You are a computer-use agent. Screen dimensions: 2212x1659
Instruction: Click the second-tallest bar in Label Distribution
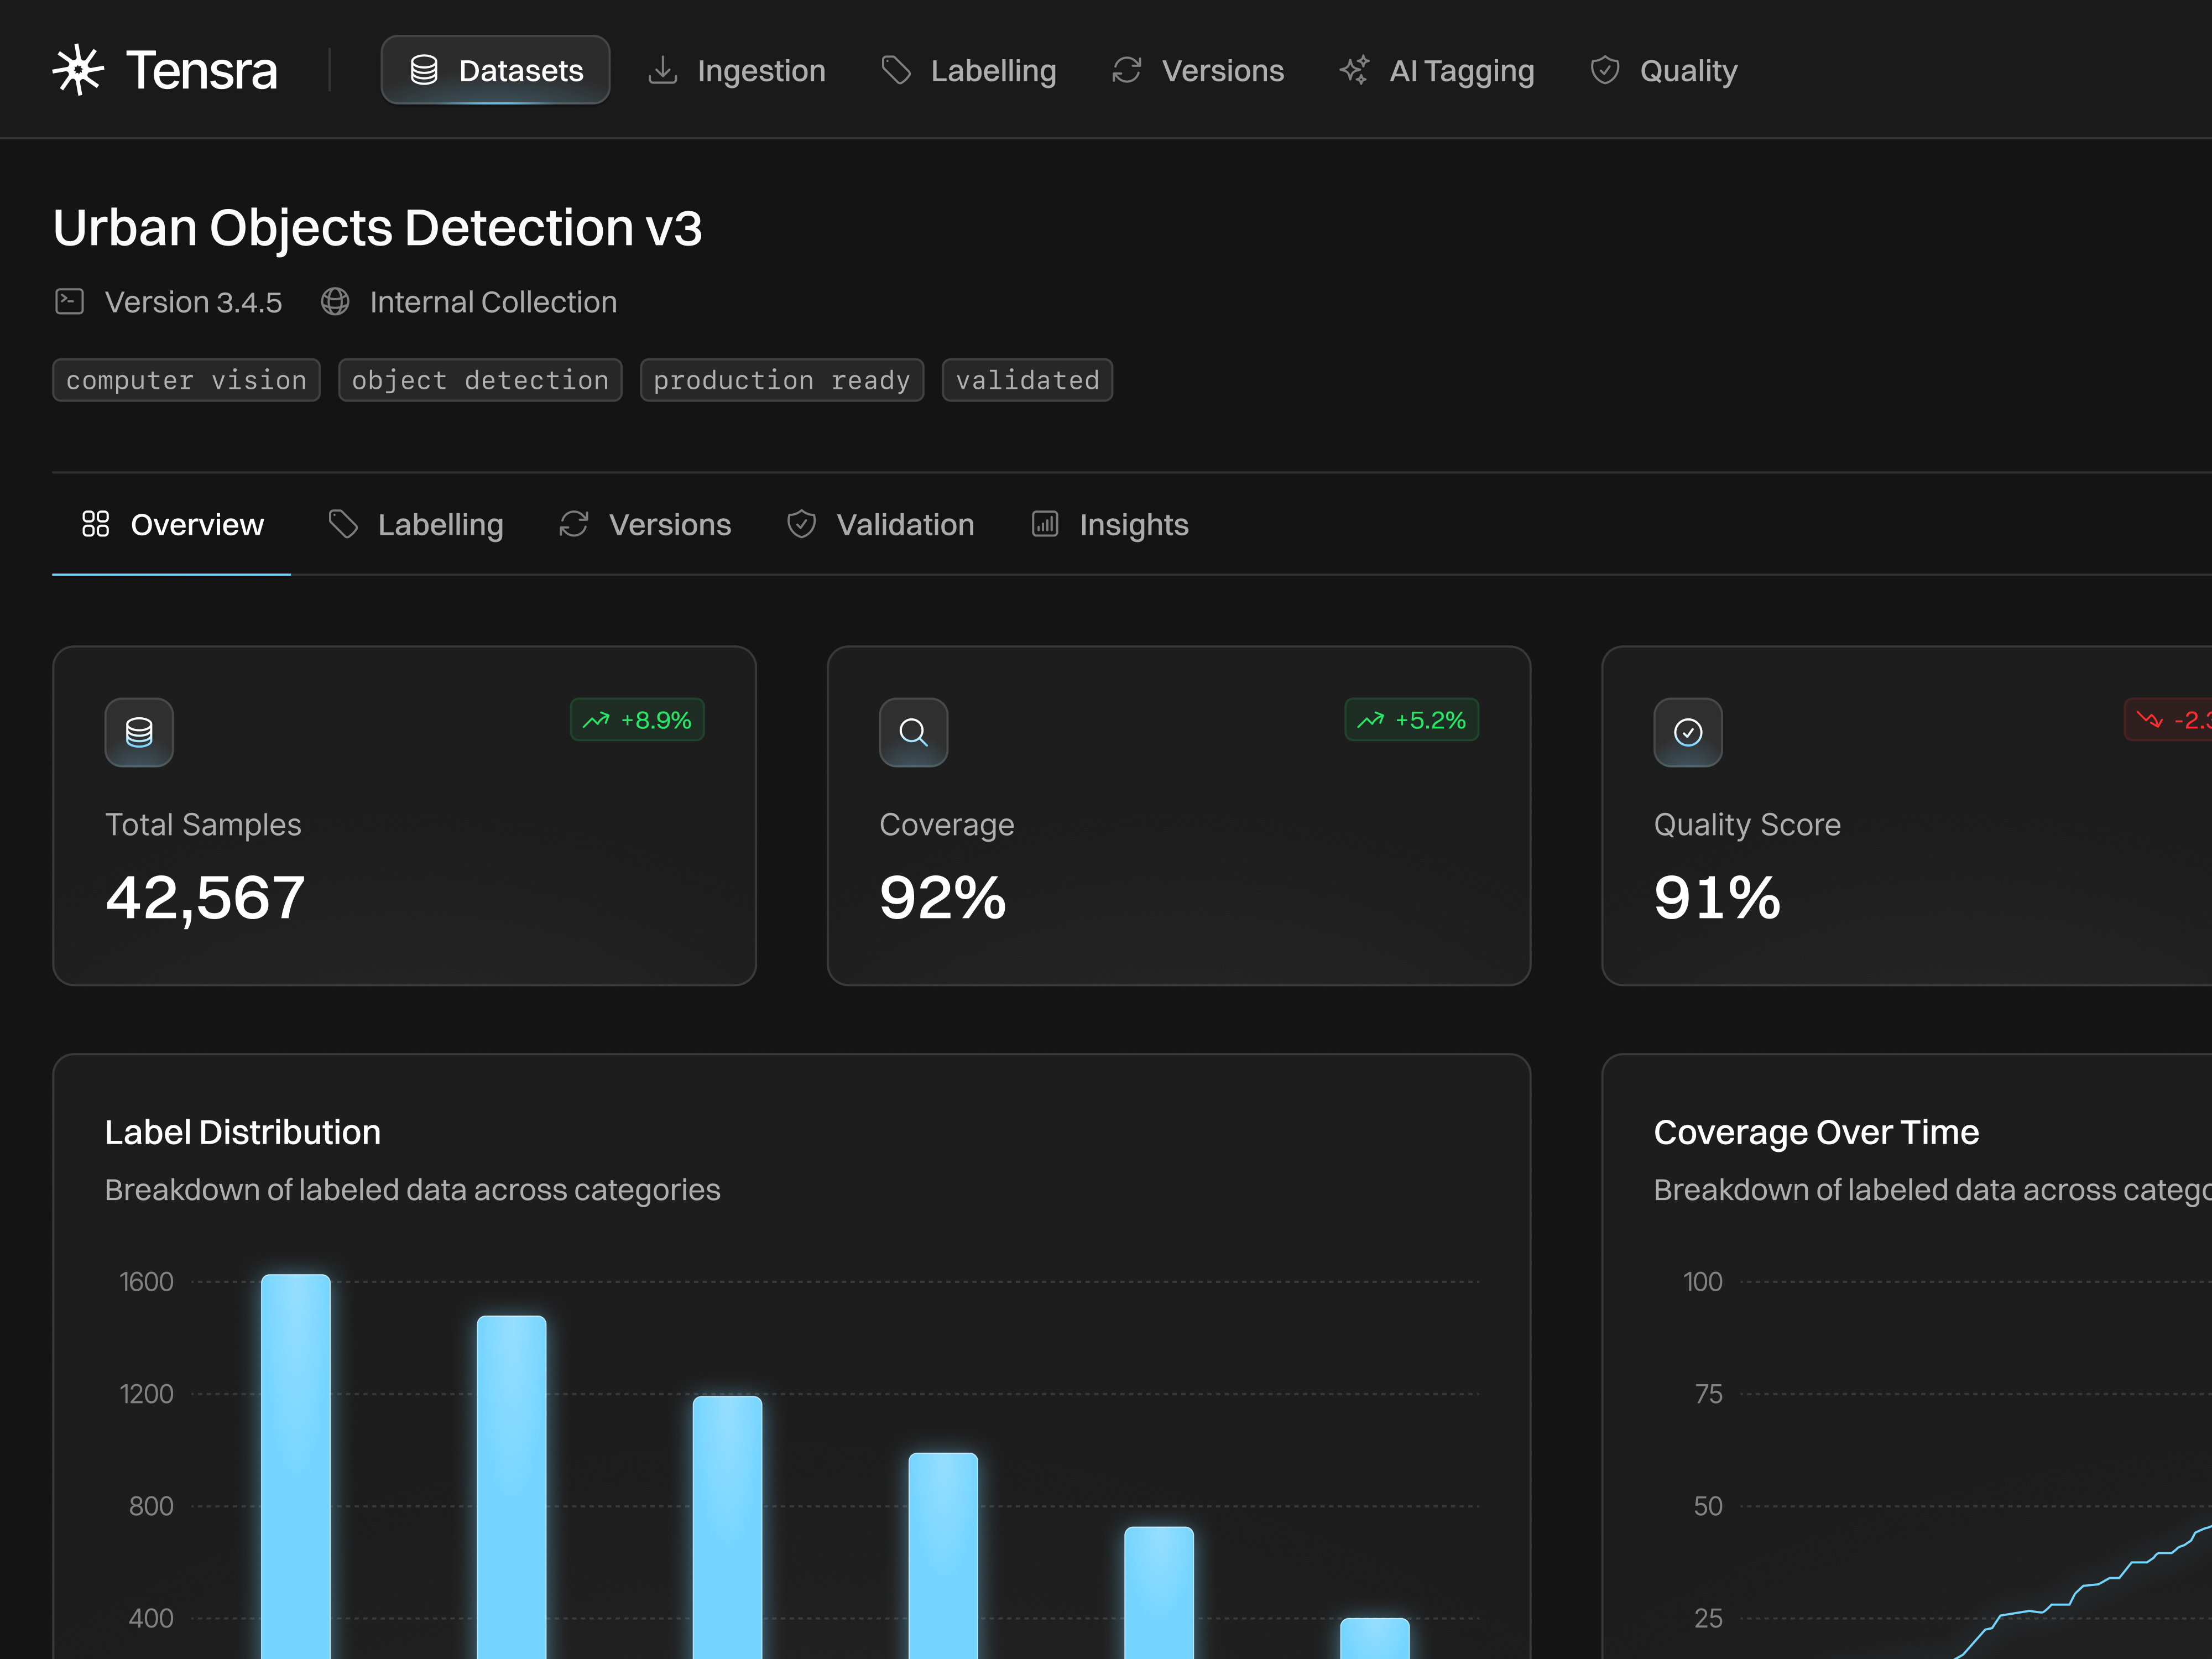point(512,1487)
